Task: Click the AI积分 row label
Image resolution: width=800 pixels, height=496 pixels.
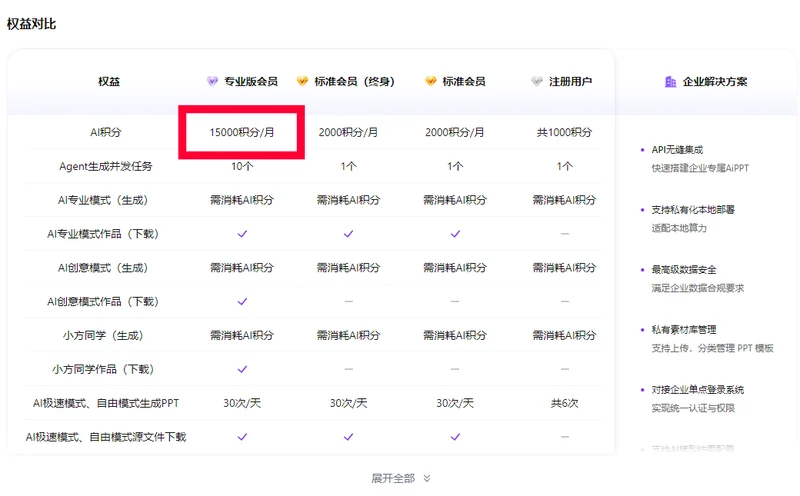Action: tap(106, 132)
